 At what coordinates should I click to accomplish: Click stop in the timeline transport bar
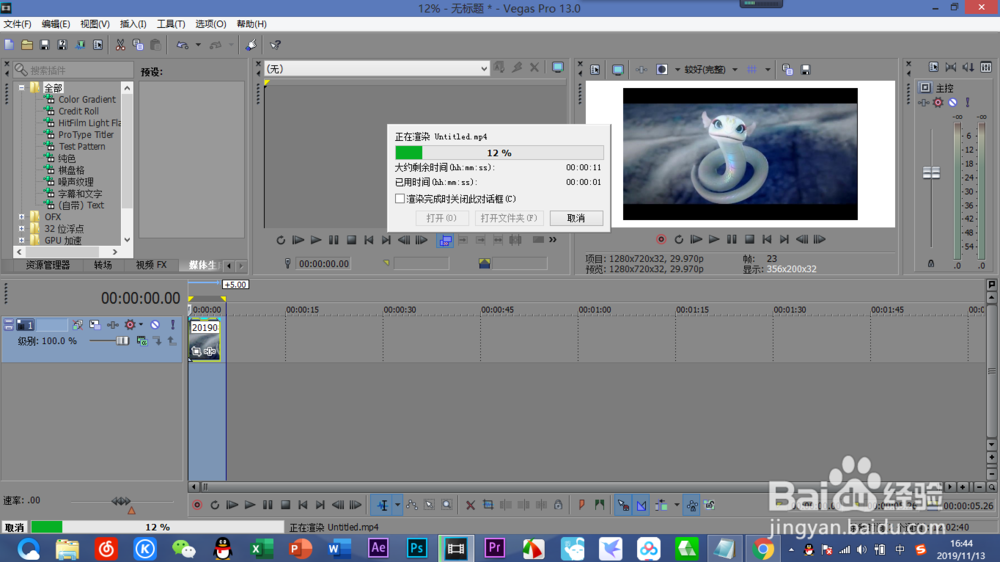click(x=286, y=505)
